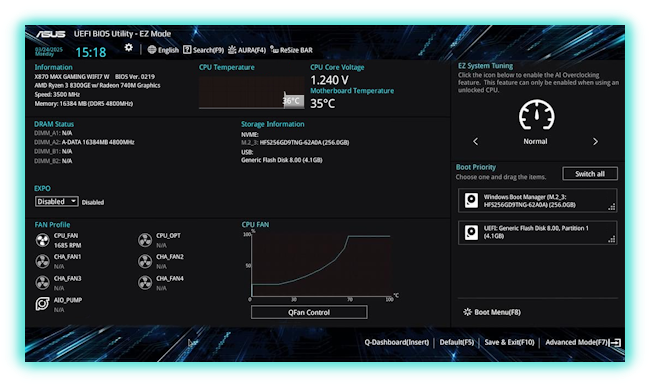Grab the drag handle on Generic Flash Disk entry
This screenshot has height=387, width=650.
coord(611,239)
